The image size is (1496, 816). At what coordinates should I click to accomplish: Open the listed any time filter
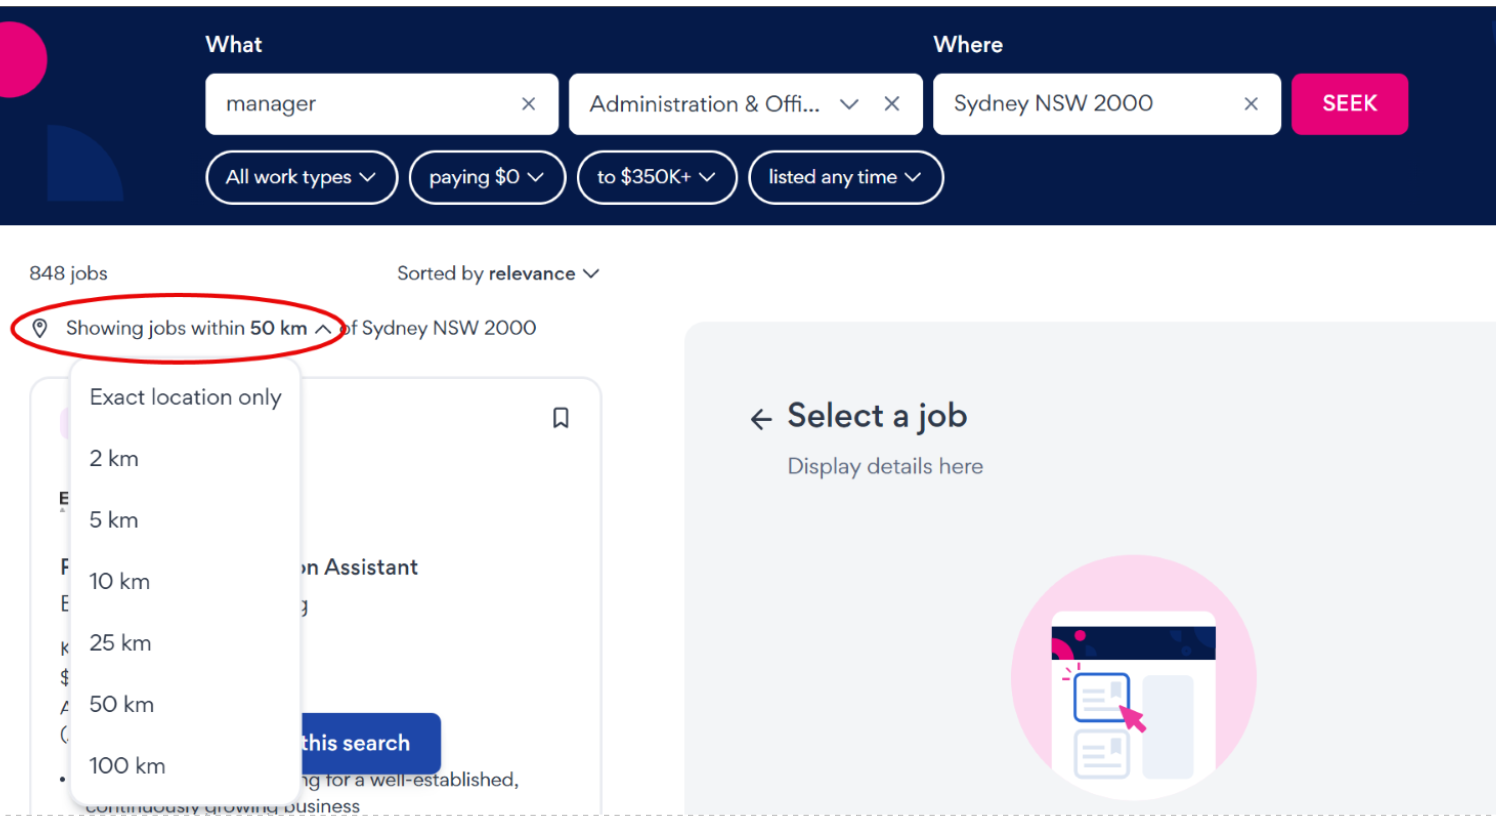click(x=845, y=177)
